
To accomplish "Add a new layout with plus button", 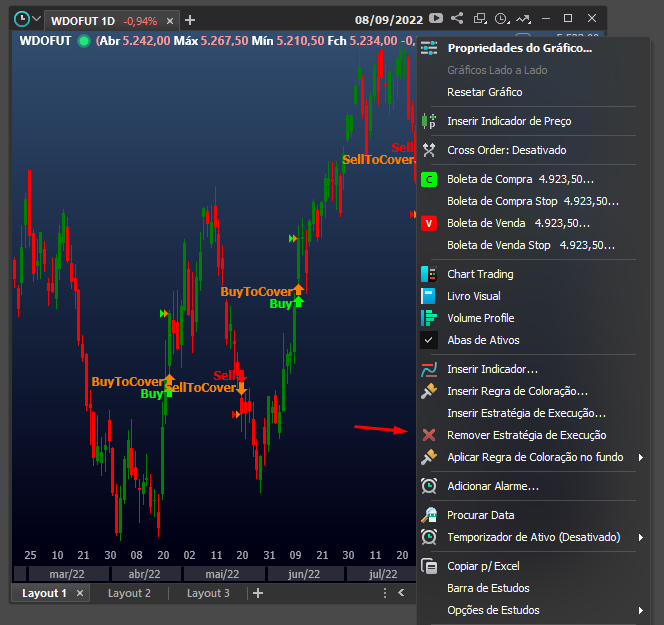I will (x=258, y=593).
